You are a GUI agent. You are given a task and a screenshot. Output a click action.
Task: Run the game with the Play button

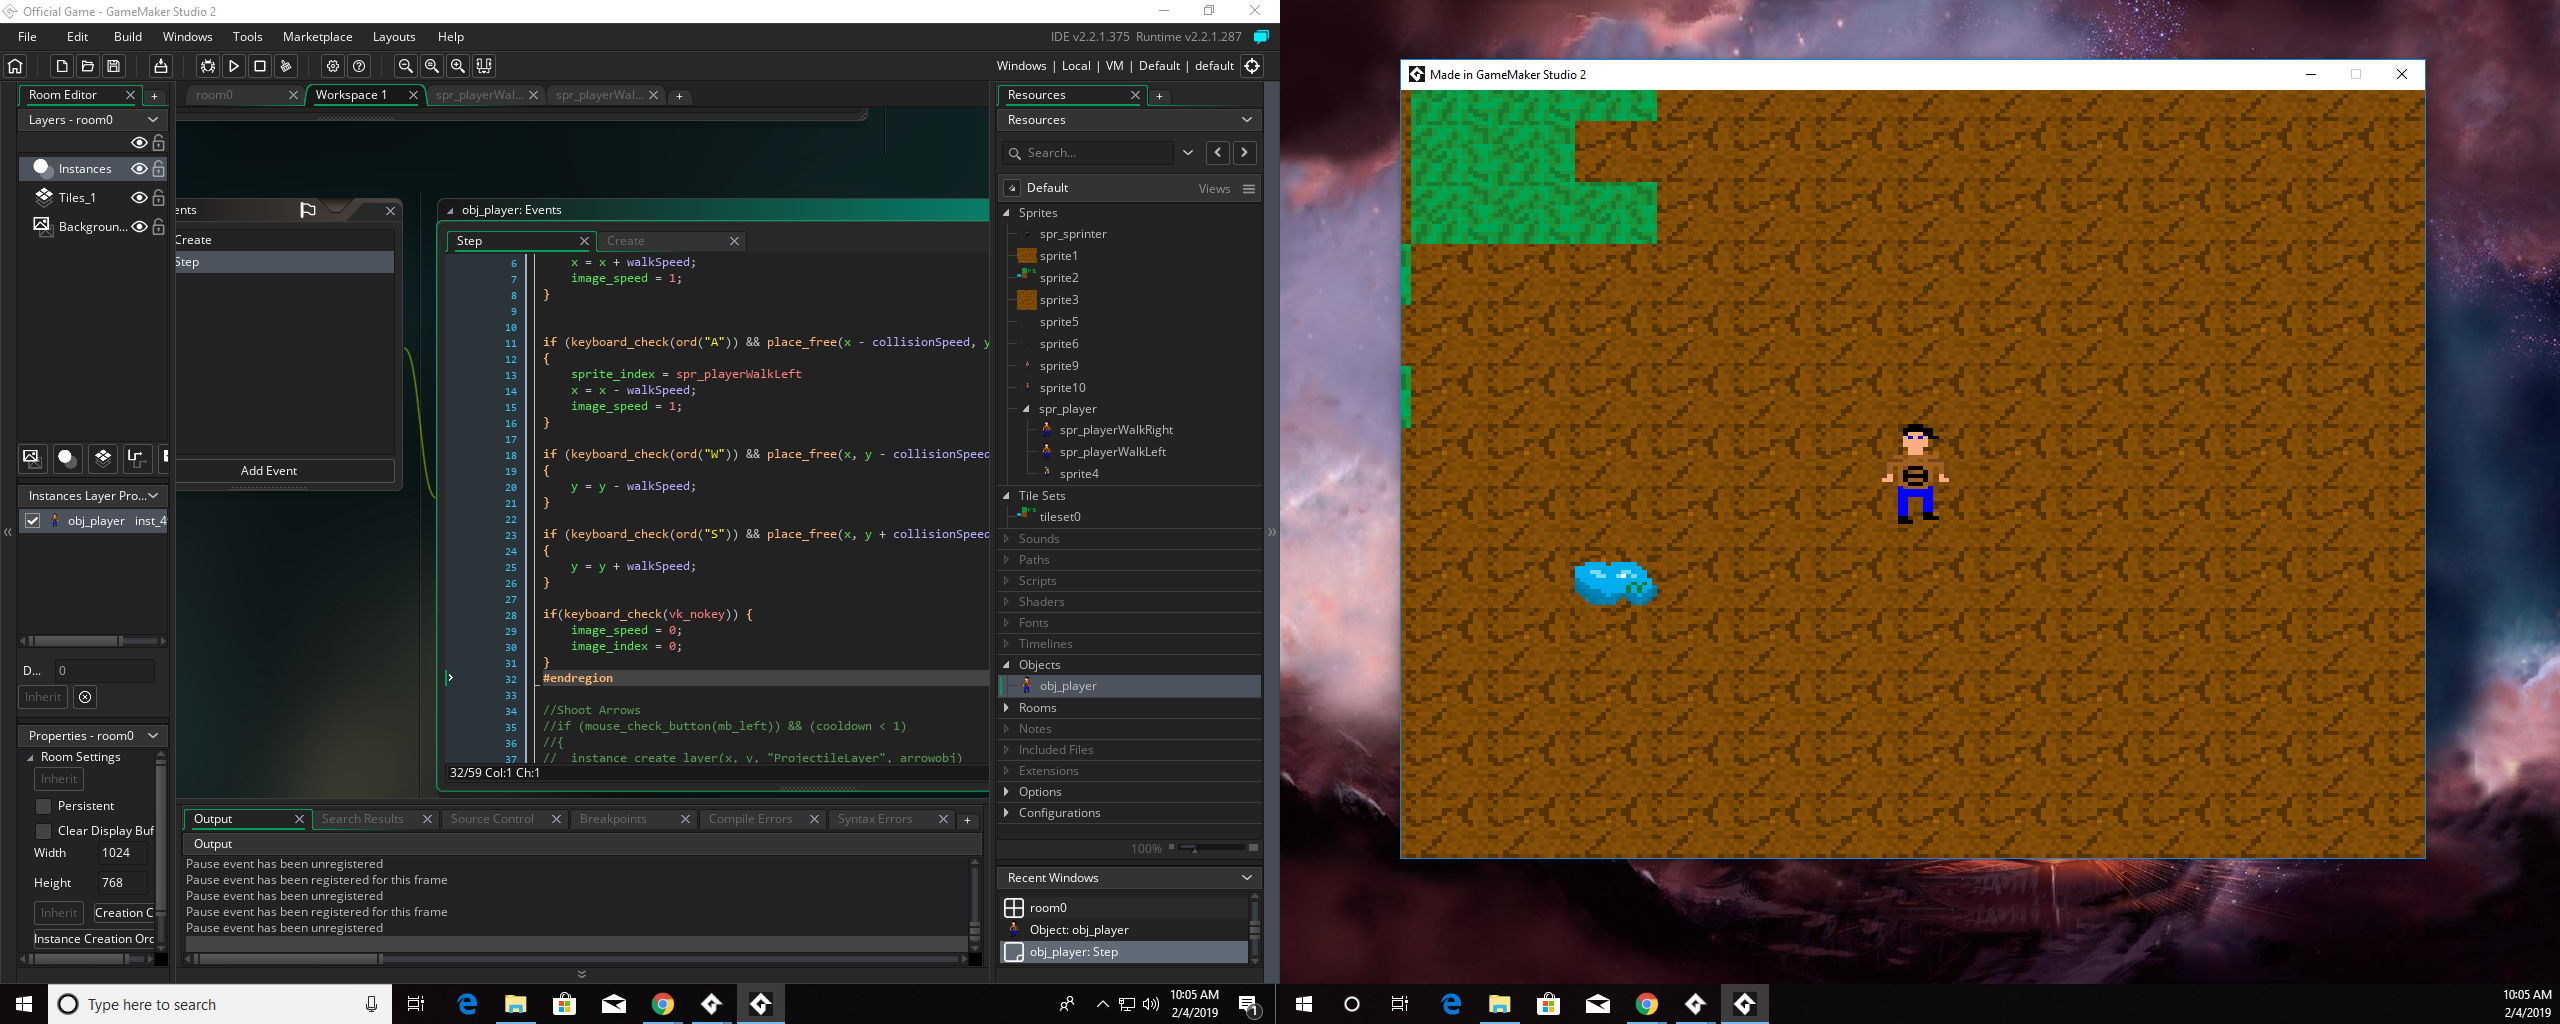(233, 66)
